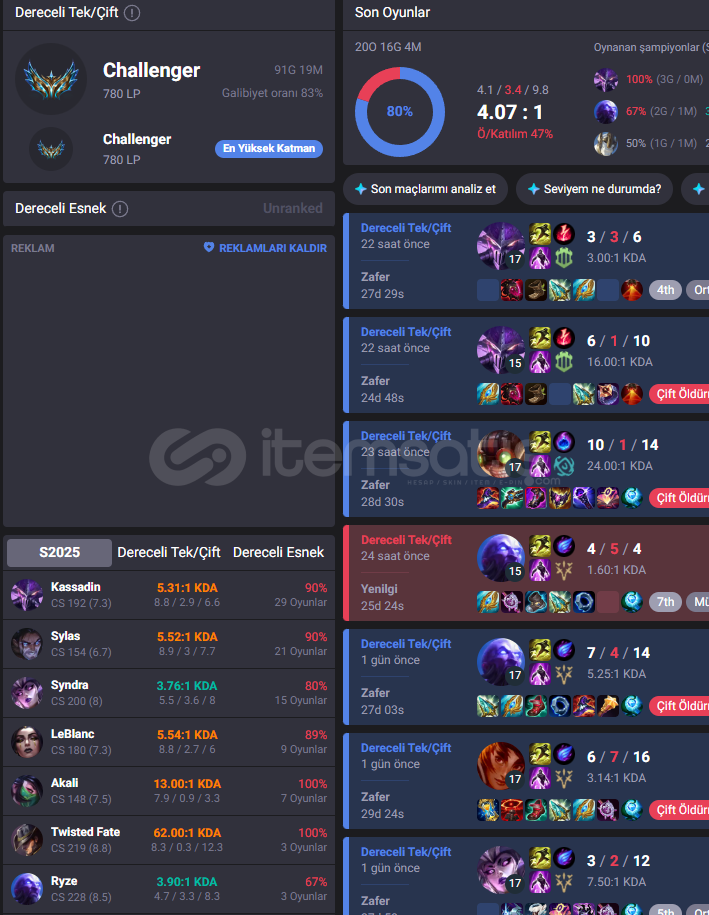The width and height of the screenshot is (709, 915).
Task: Click Akali champion portrait in the list
Action: (x=27, y=791)
